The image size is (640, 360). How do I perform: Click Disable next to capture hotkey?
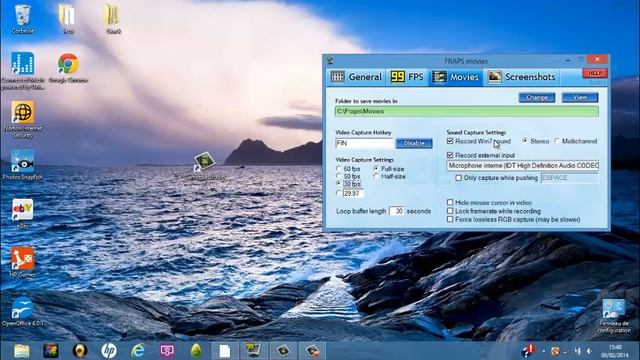click(x=414, y=143)
